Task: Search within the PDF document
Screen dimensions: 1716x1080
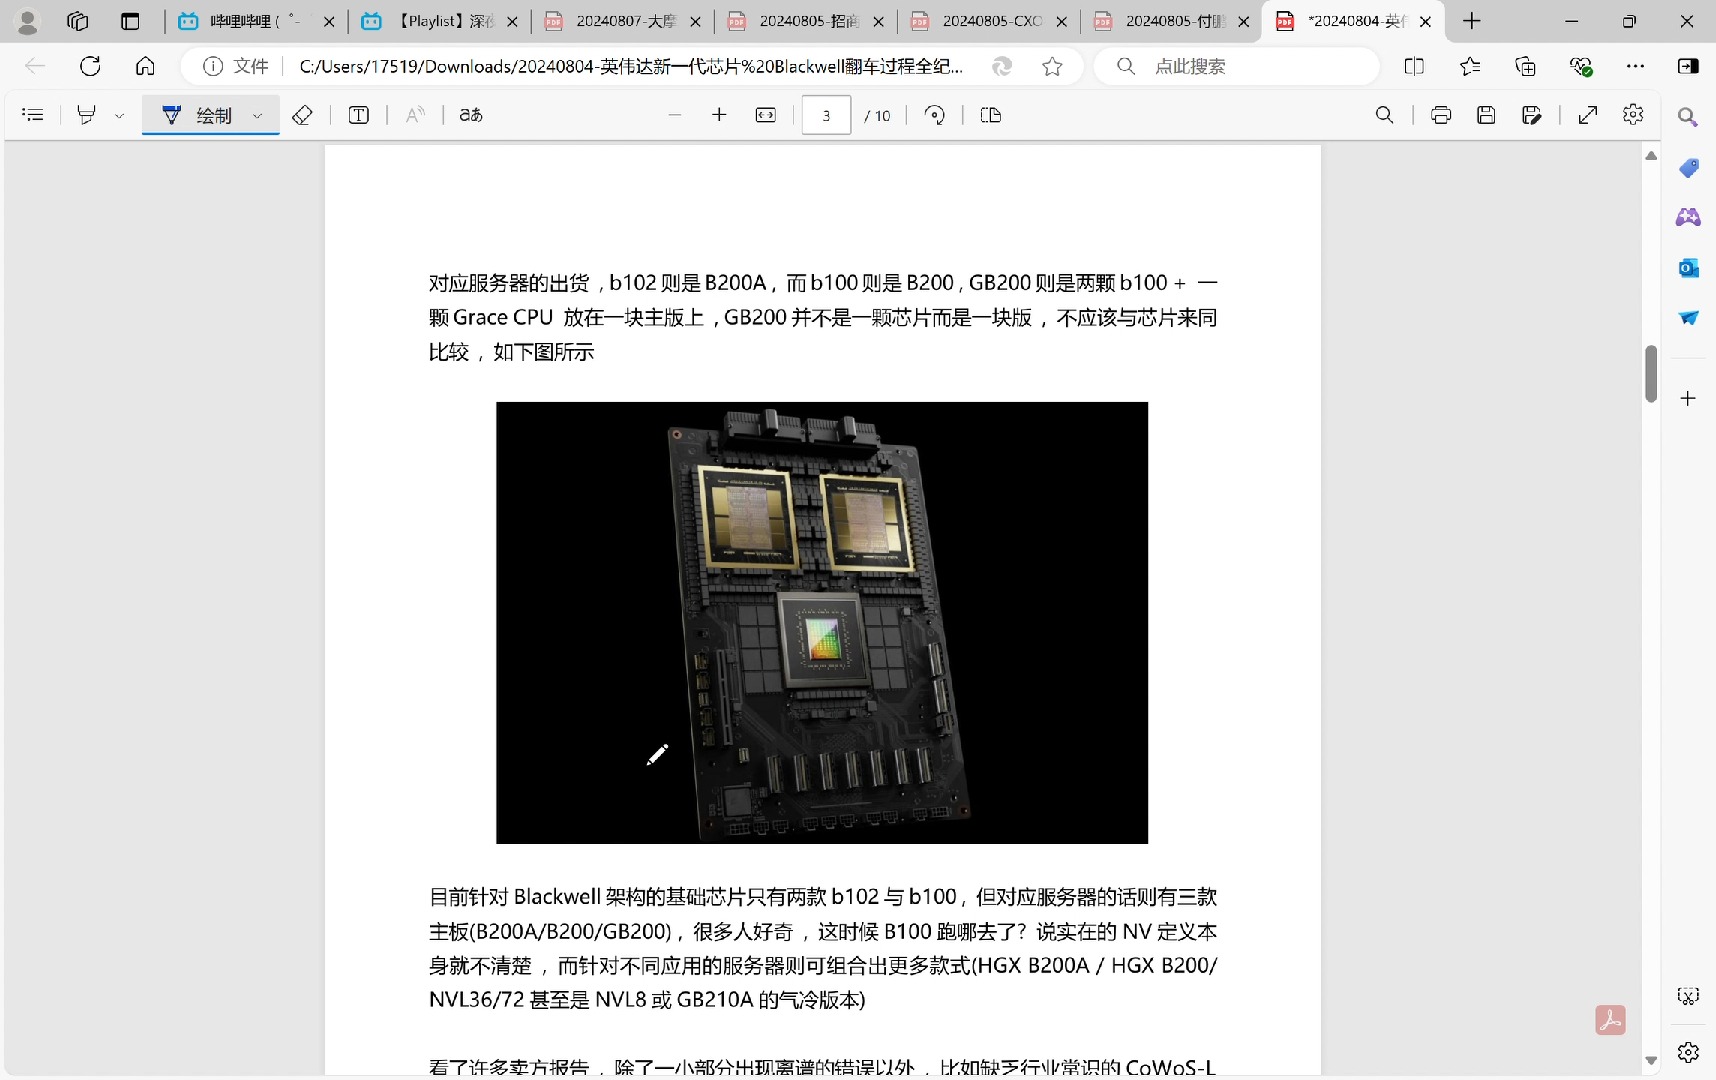Action: click(x=1384, y=115)
